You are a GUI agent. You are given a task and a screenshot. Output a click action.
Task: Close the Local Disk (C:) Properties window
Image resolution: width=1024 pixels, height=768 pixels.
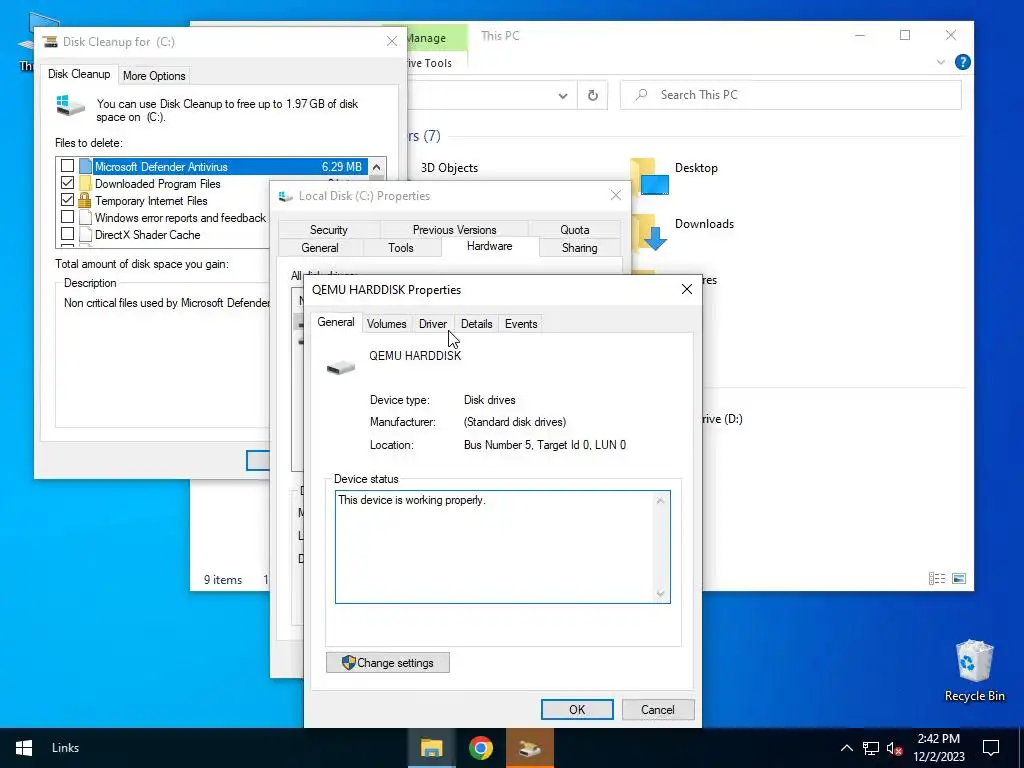[615, 195]
